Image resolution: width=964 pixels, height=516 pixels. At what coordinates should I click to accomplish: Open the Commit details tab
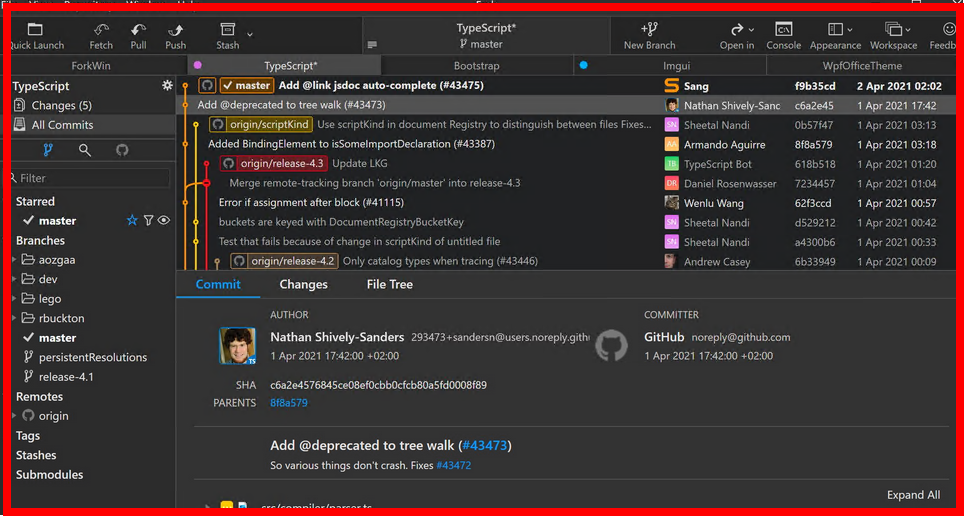(x=218, y=285)
